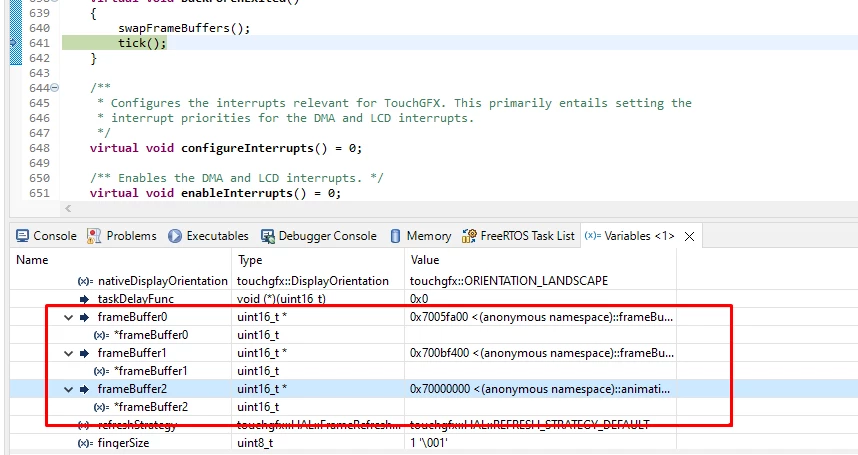
Task: Click configureInterrupts() declaration line 648
Action: tap(226, 148)
